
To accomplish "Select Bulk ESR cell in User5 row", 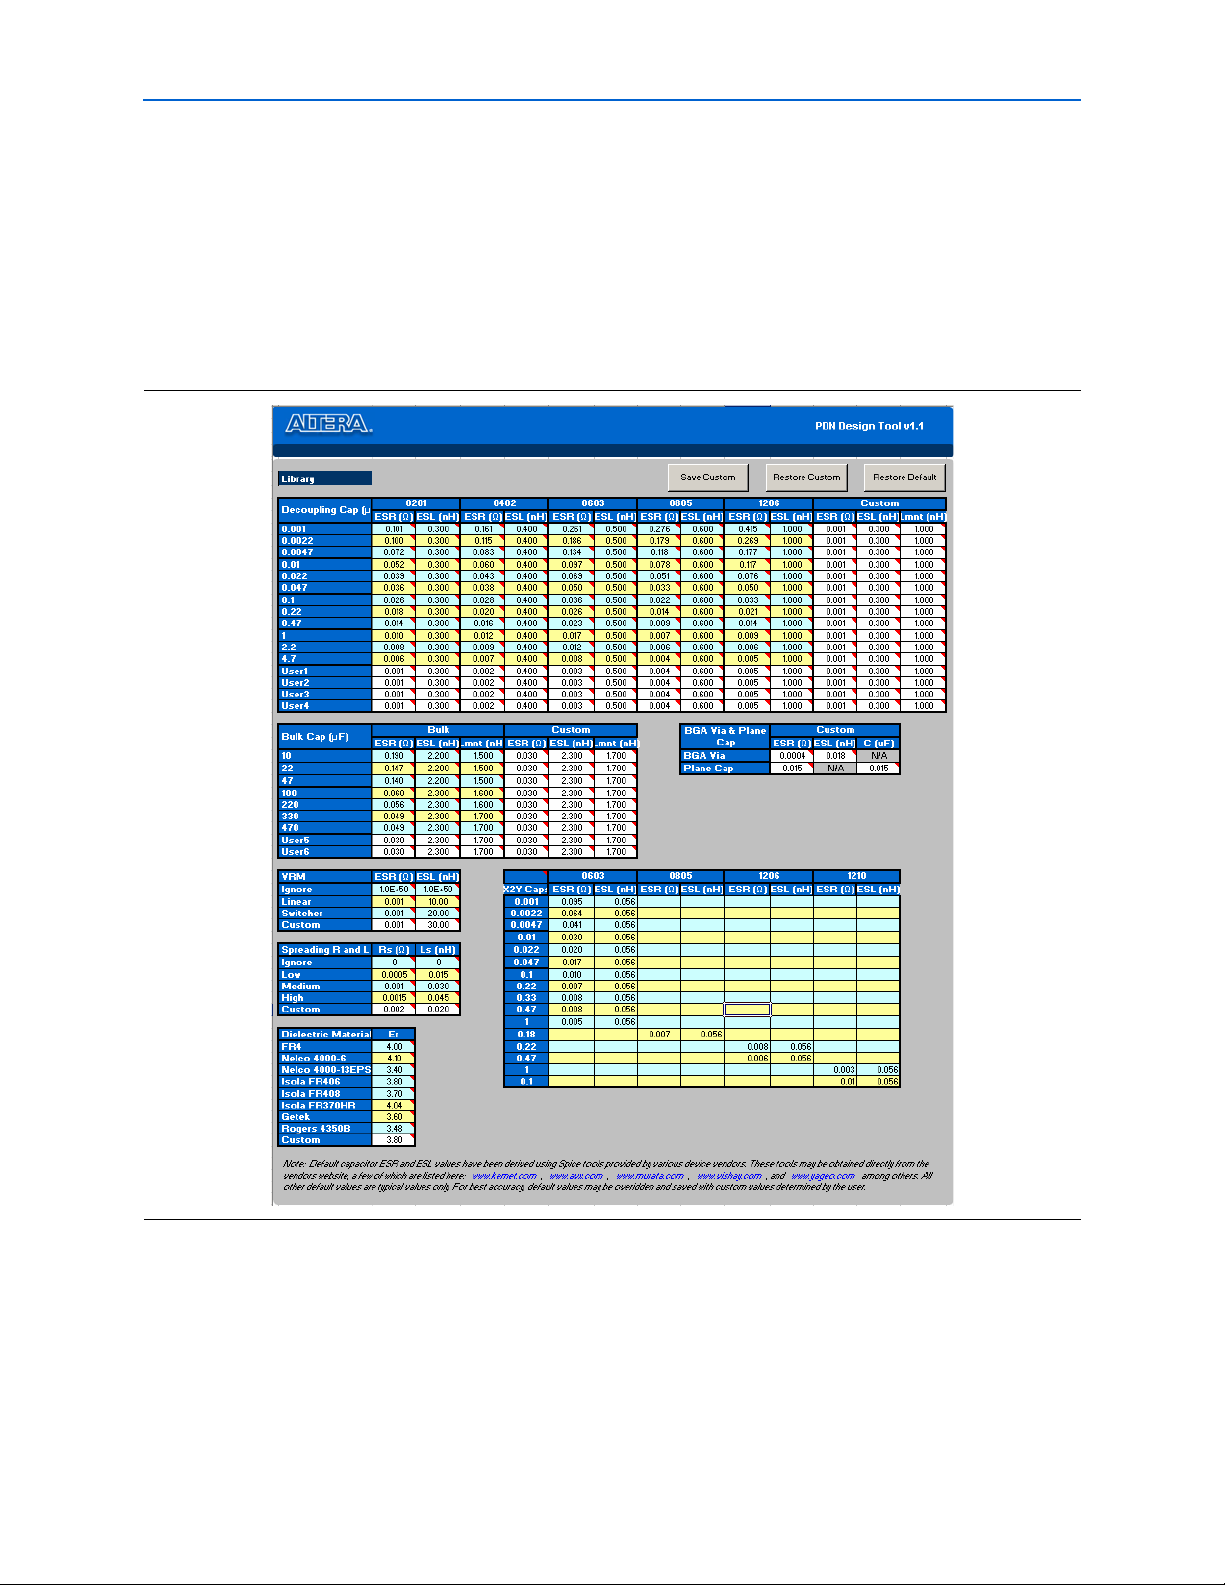I will [x=393, y=840].
